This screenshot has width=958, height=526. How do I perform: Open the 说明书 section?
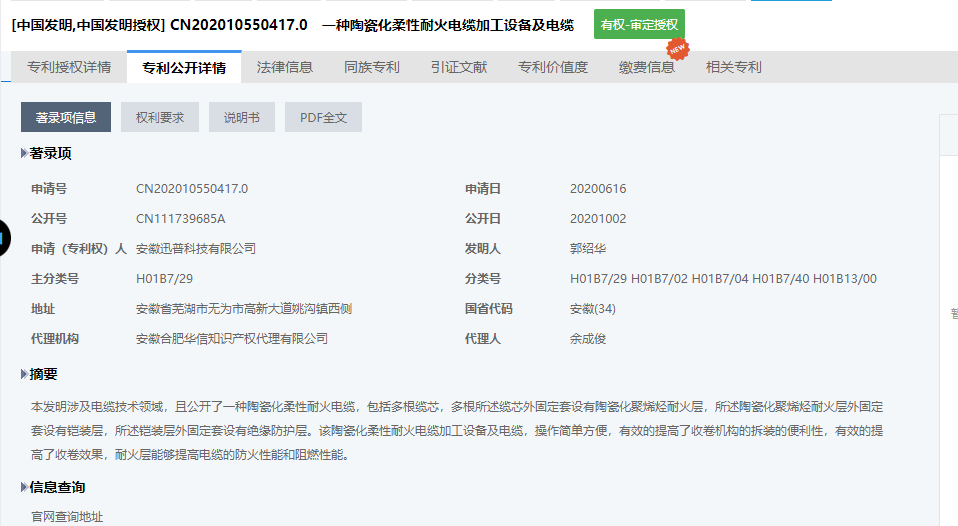(241, 117)
